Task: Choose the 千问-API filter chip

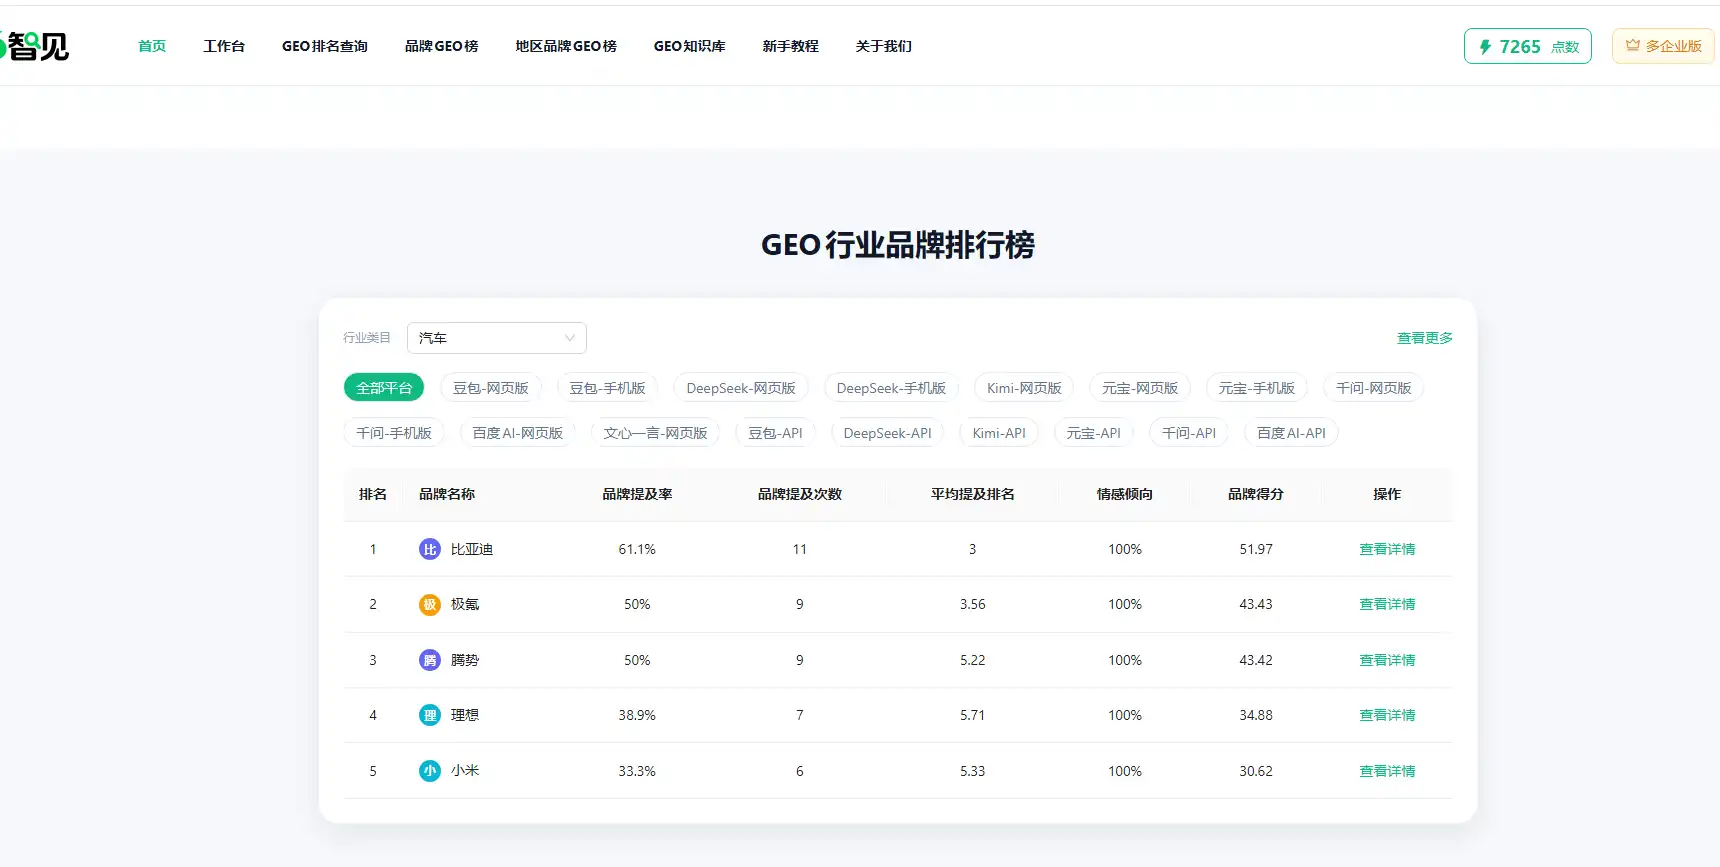Action: pos(1189,433)
